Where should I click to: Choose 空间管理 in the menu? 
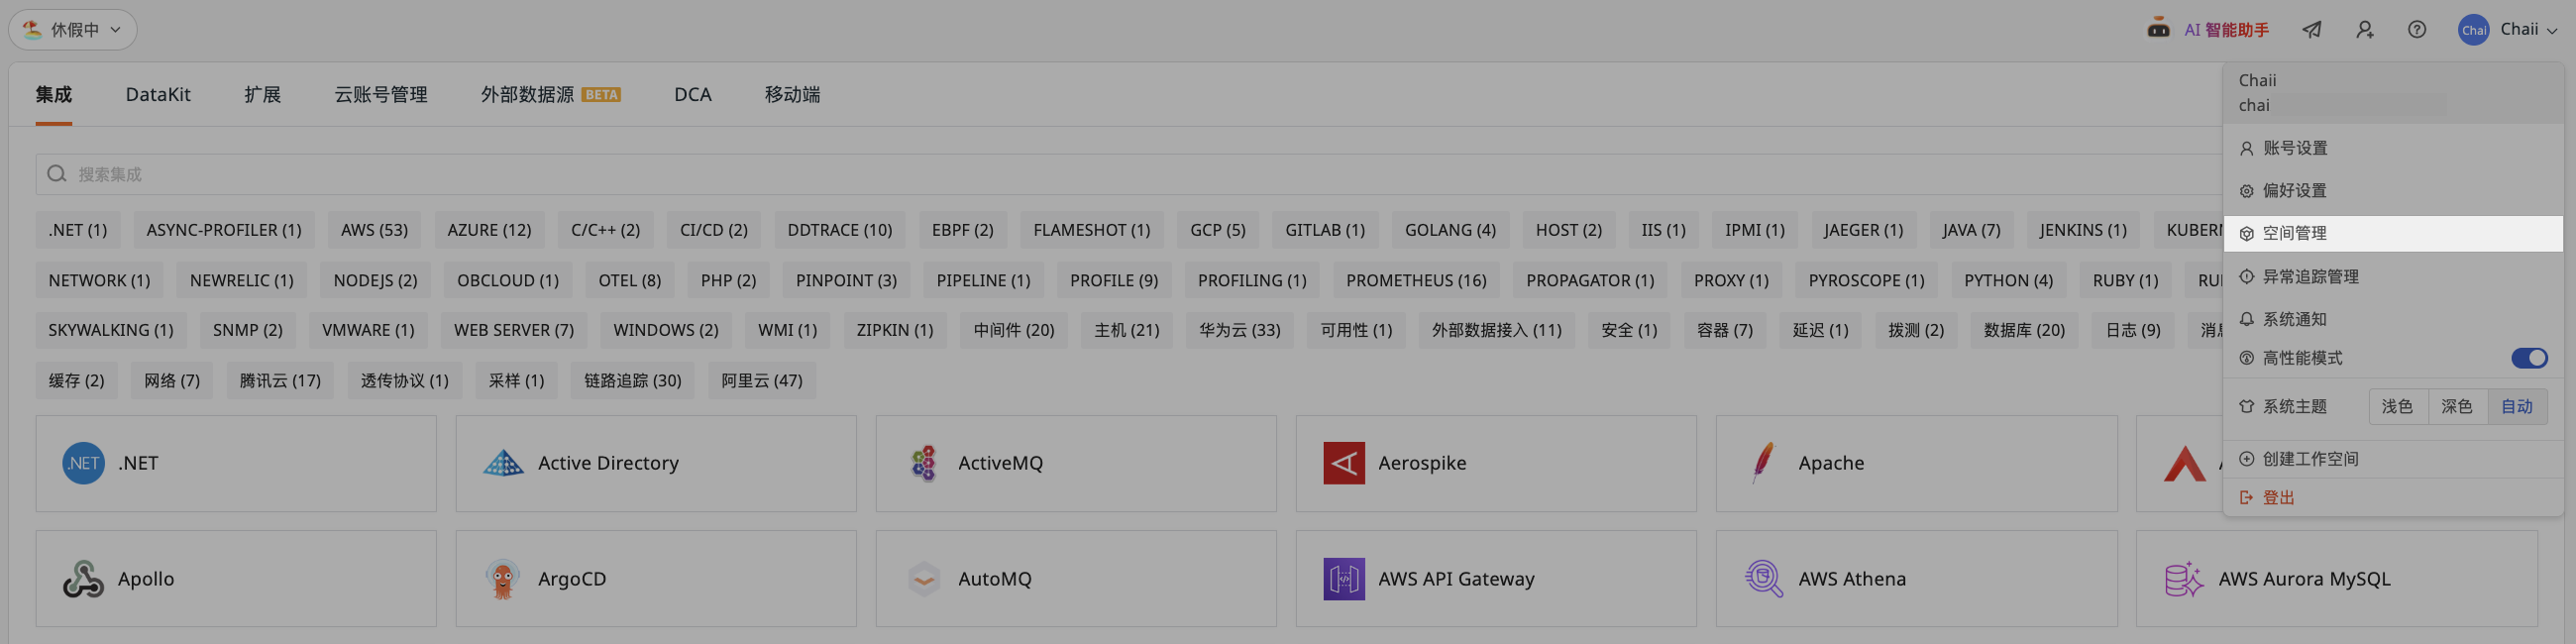pos(2393,233)
